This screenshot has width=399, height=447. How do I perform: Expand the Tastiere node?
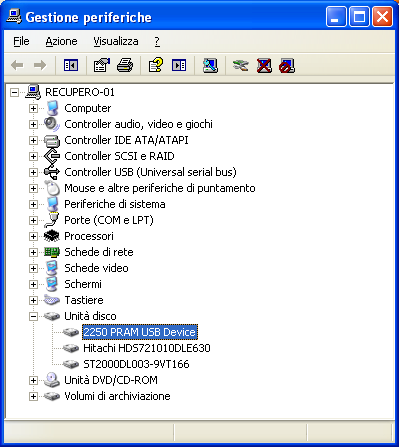[x=33, y=300]
